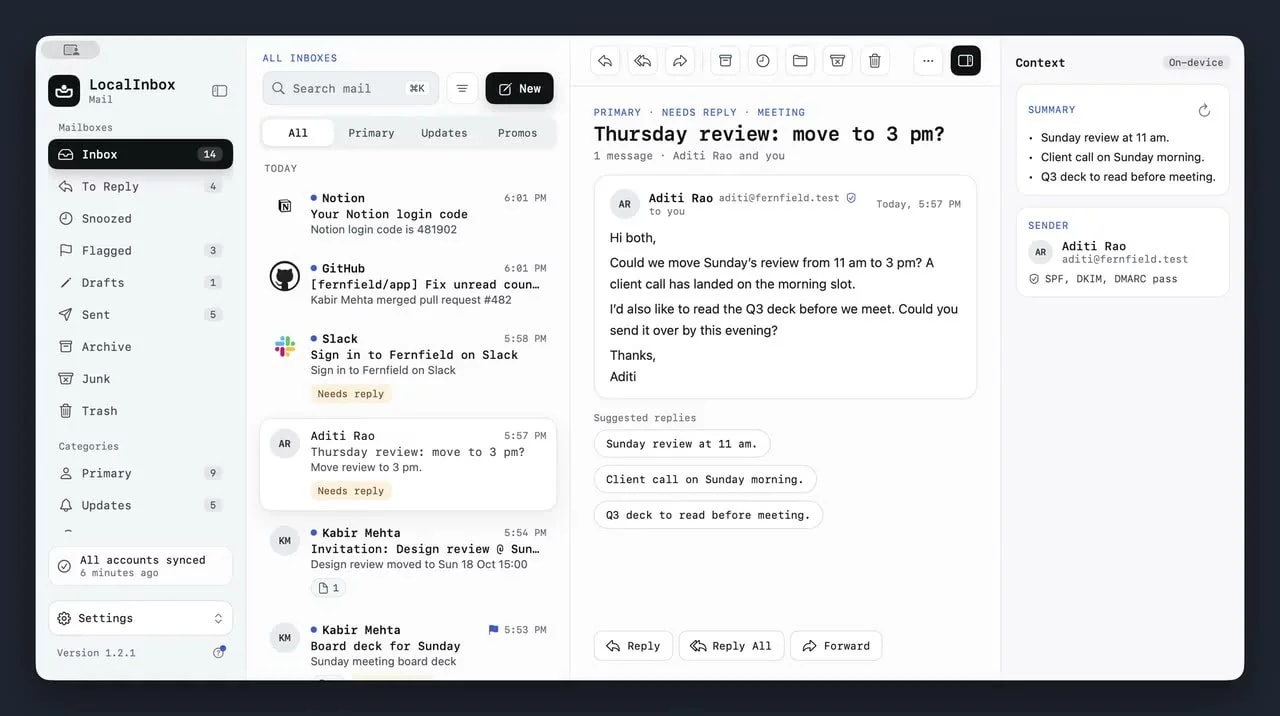Click the Needs reply tag on the Slack email
Viewport: 1280px width, 716px height.
click(x=351, y=394)
